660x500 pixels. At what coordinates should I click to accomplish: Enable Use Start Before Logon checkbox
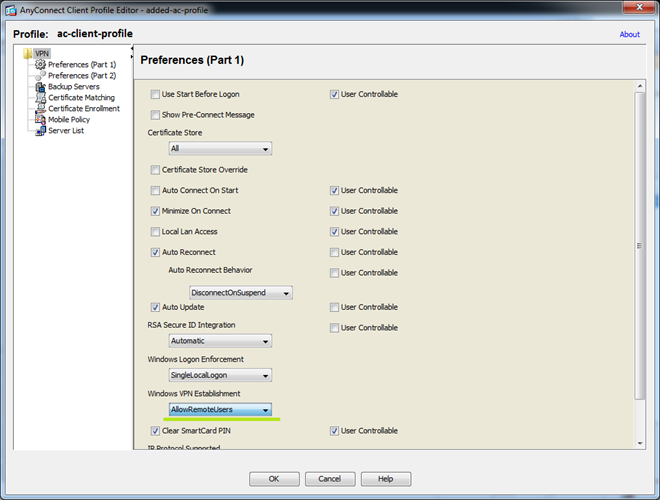[155, 94]
